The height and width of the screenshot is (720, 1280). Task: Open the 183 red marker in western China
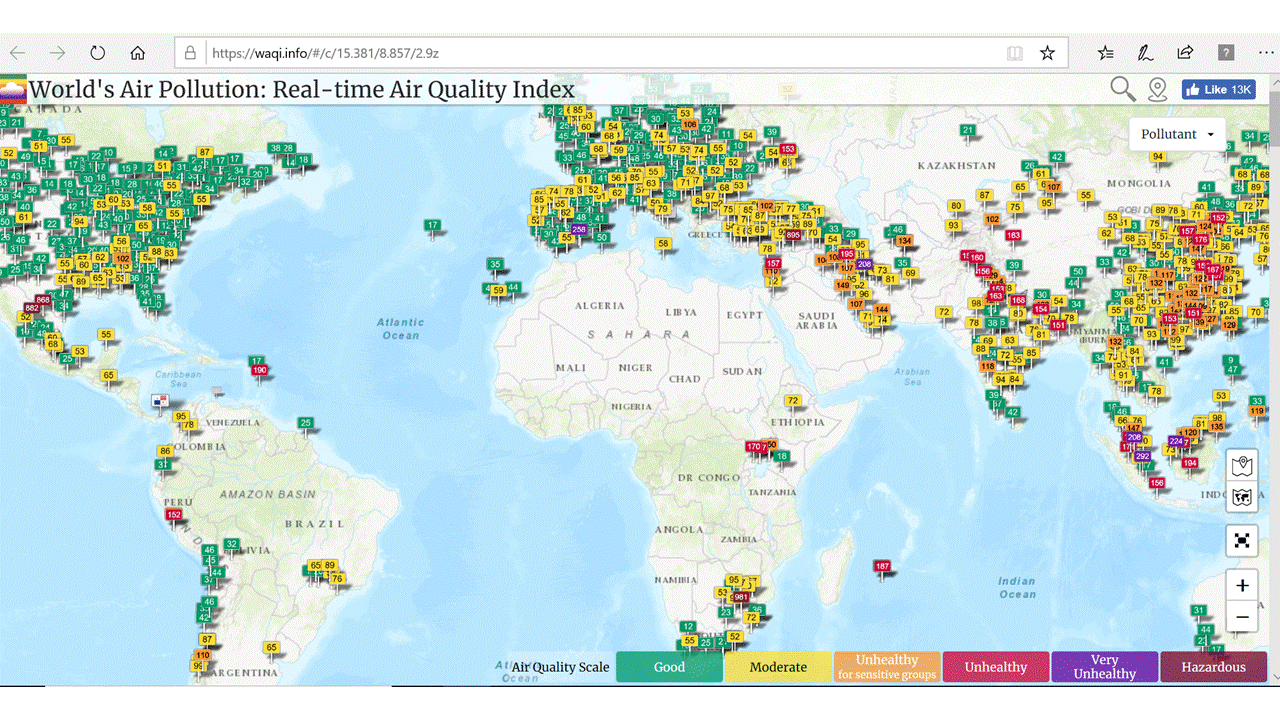[1013, 235]
